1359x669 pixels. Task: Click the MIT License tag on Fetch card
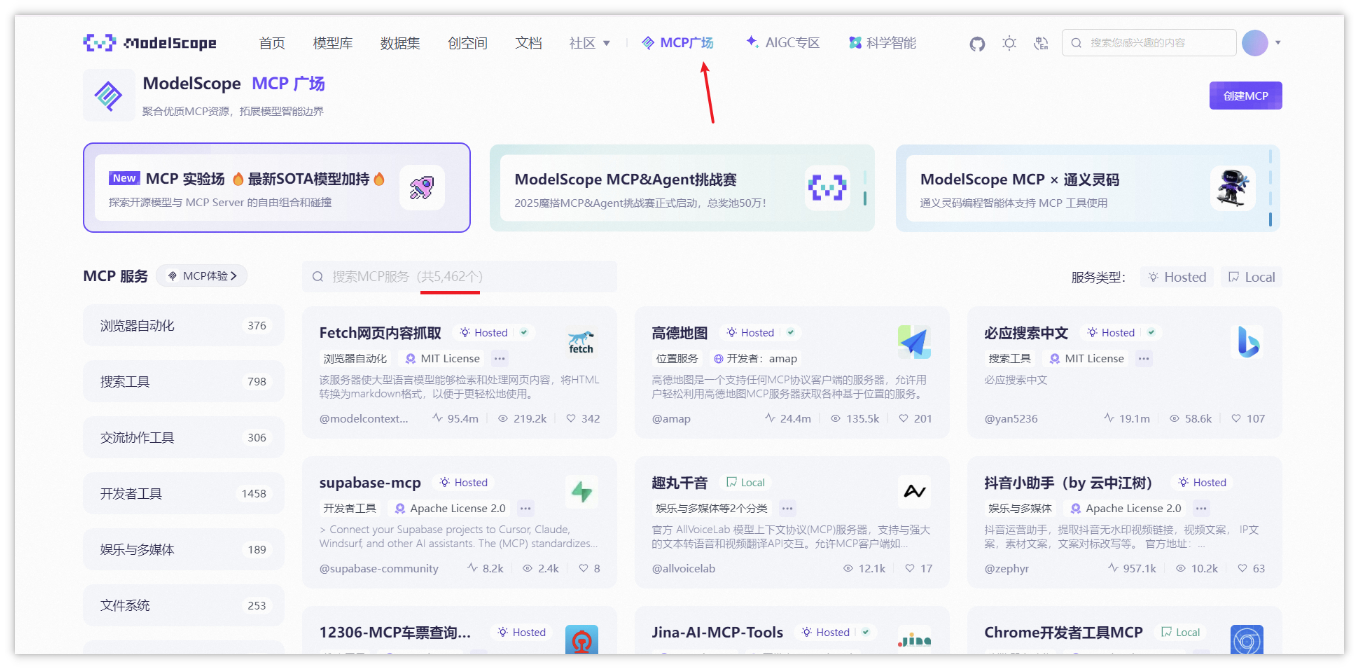tap(442, 358)
